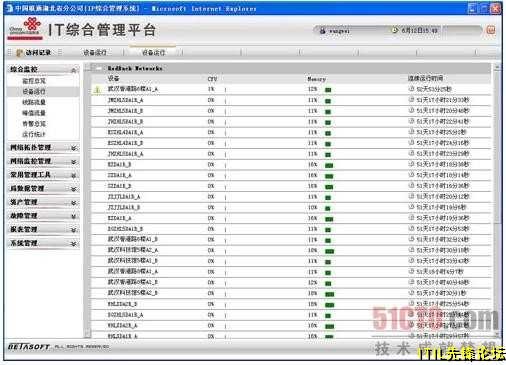Expand the 网络拓扑管理 sidebar section
Viewport: 506px width, 365px height.
[74, 148]
